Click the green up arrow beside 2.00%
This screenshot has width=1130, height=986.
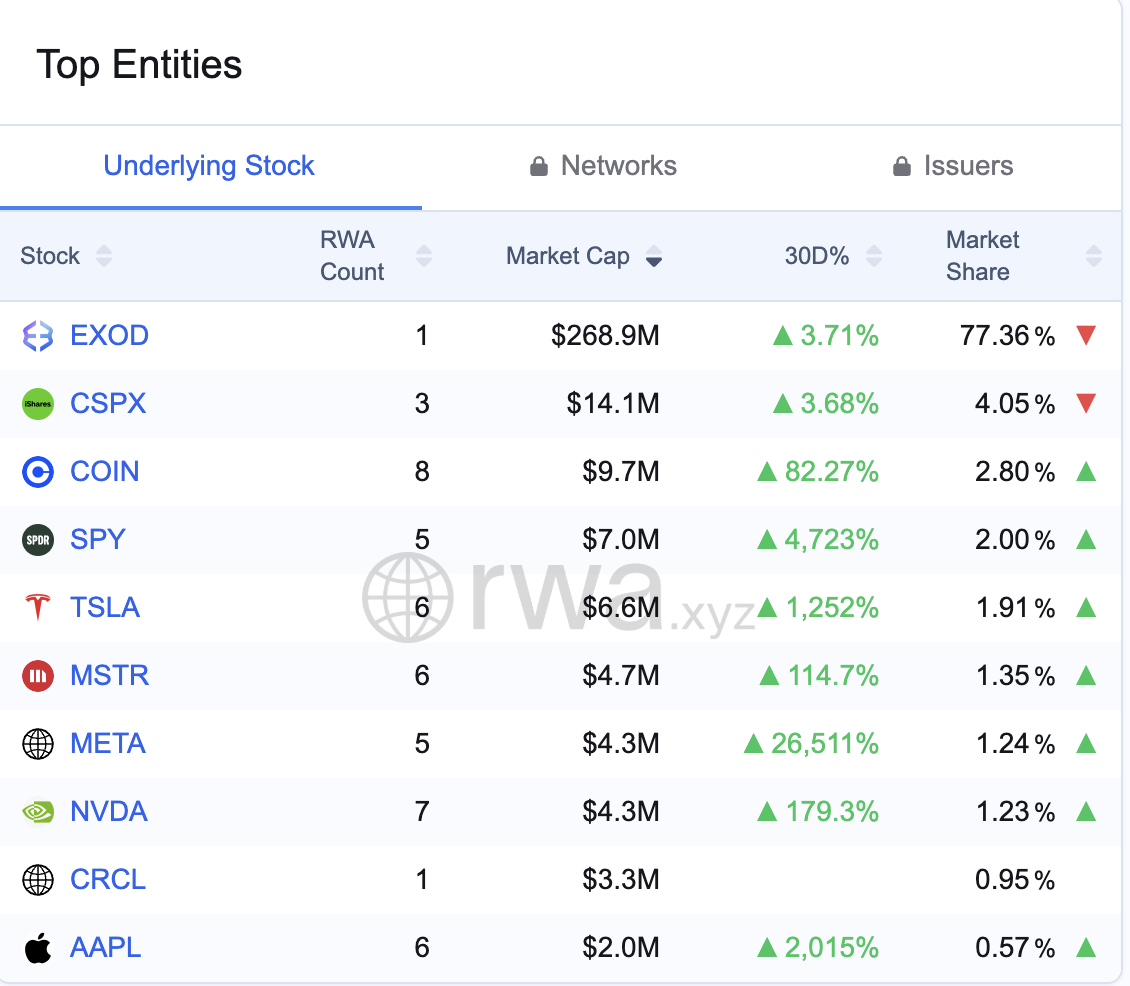(1086, 539)
